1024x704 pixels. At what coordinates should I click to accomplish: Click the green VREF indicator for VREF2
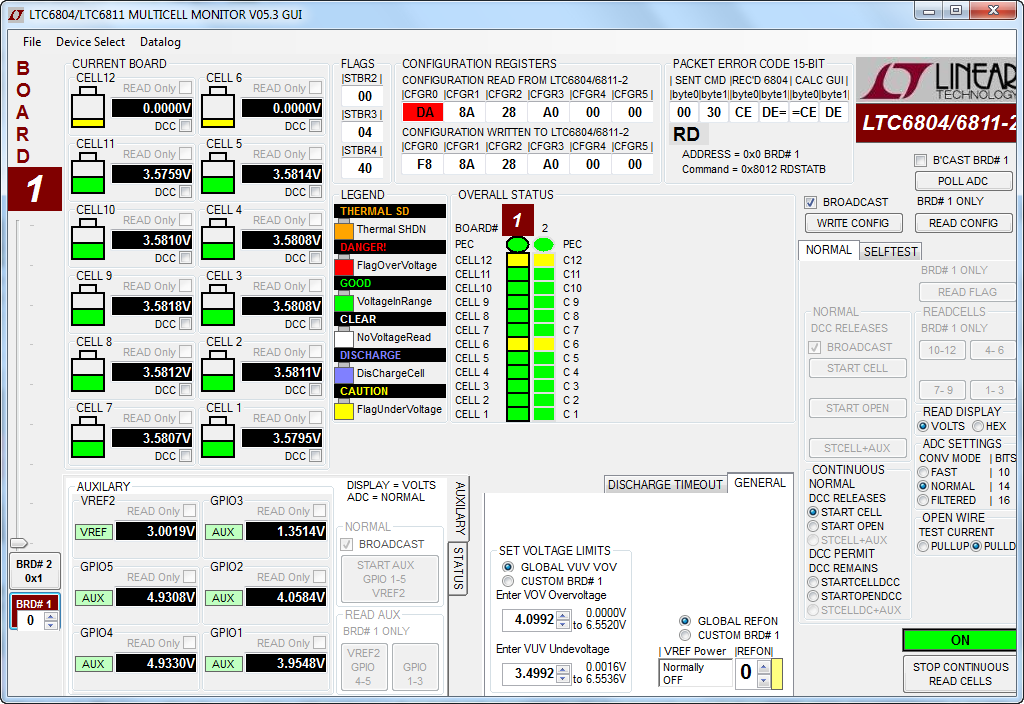coord(93,532)
